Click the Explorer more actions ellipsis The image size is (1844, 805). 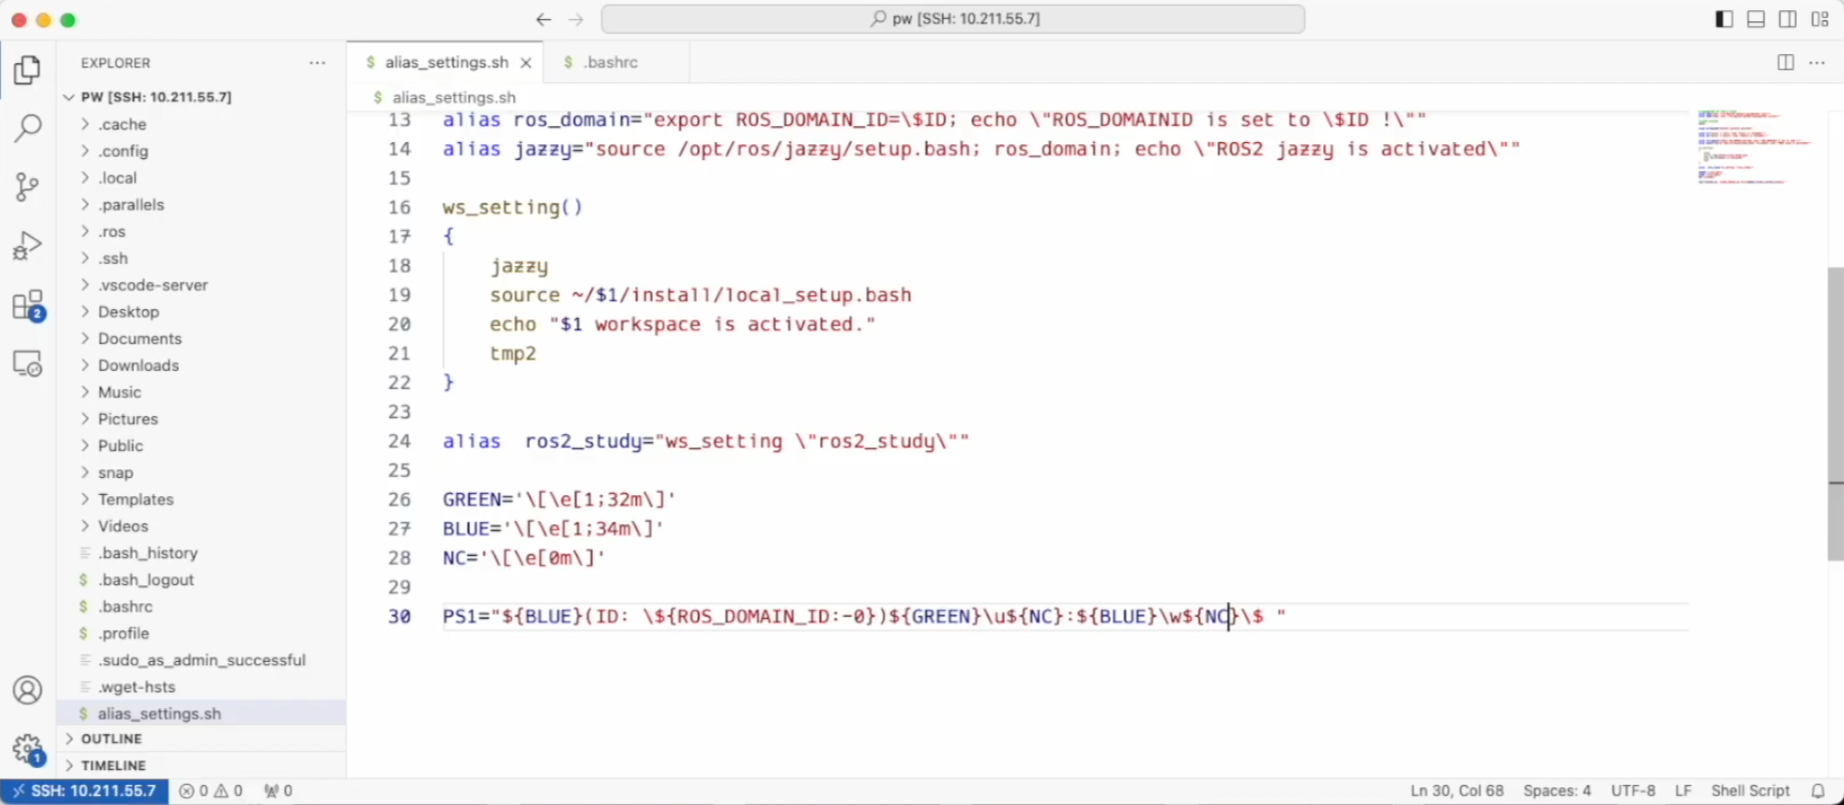pos(317,63)
